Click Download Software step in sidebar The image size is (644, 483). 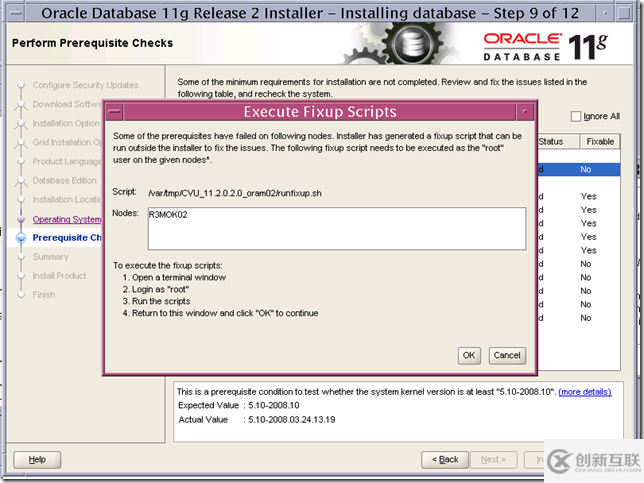(67, 104)
